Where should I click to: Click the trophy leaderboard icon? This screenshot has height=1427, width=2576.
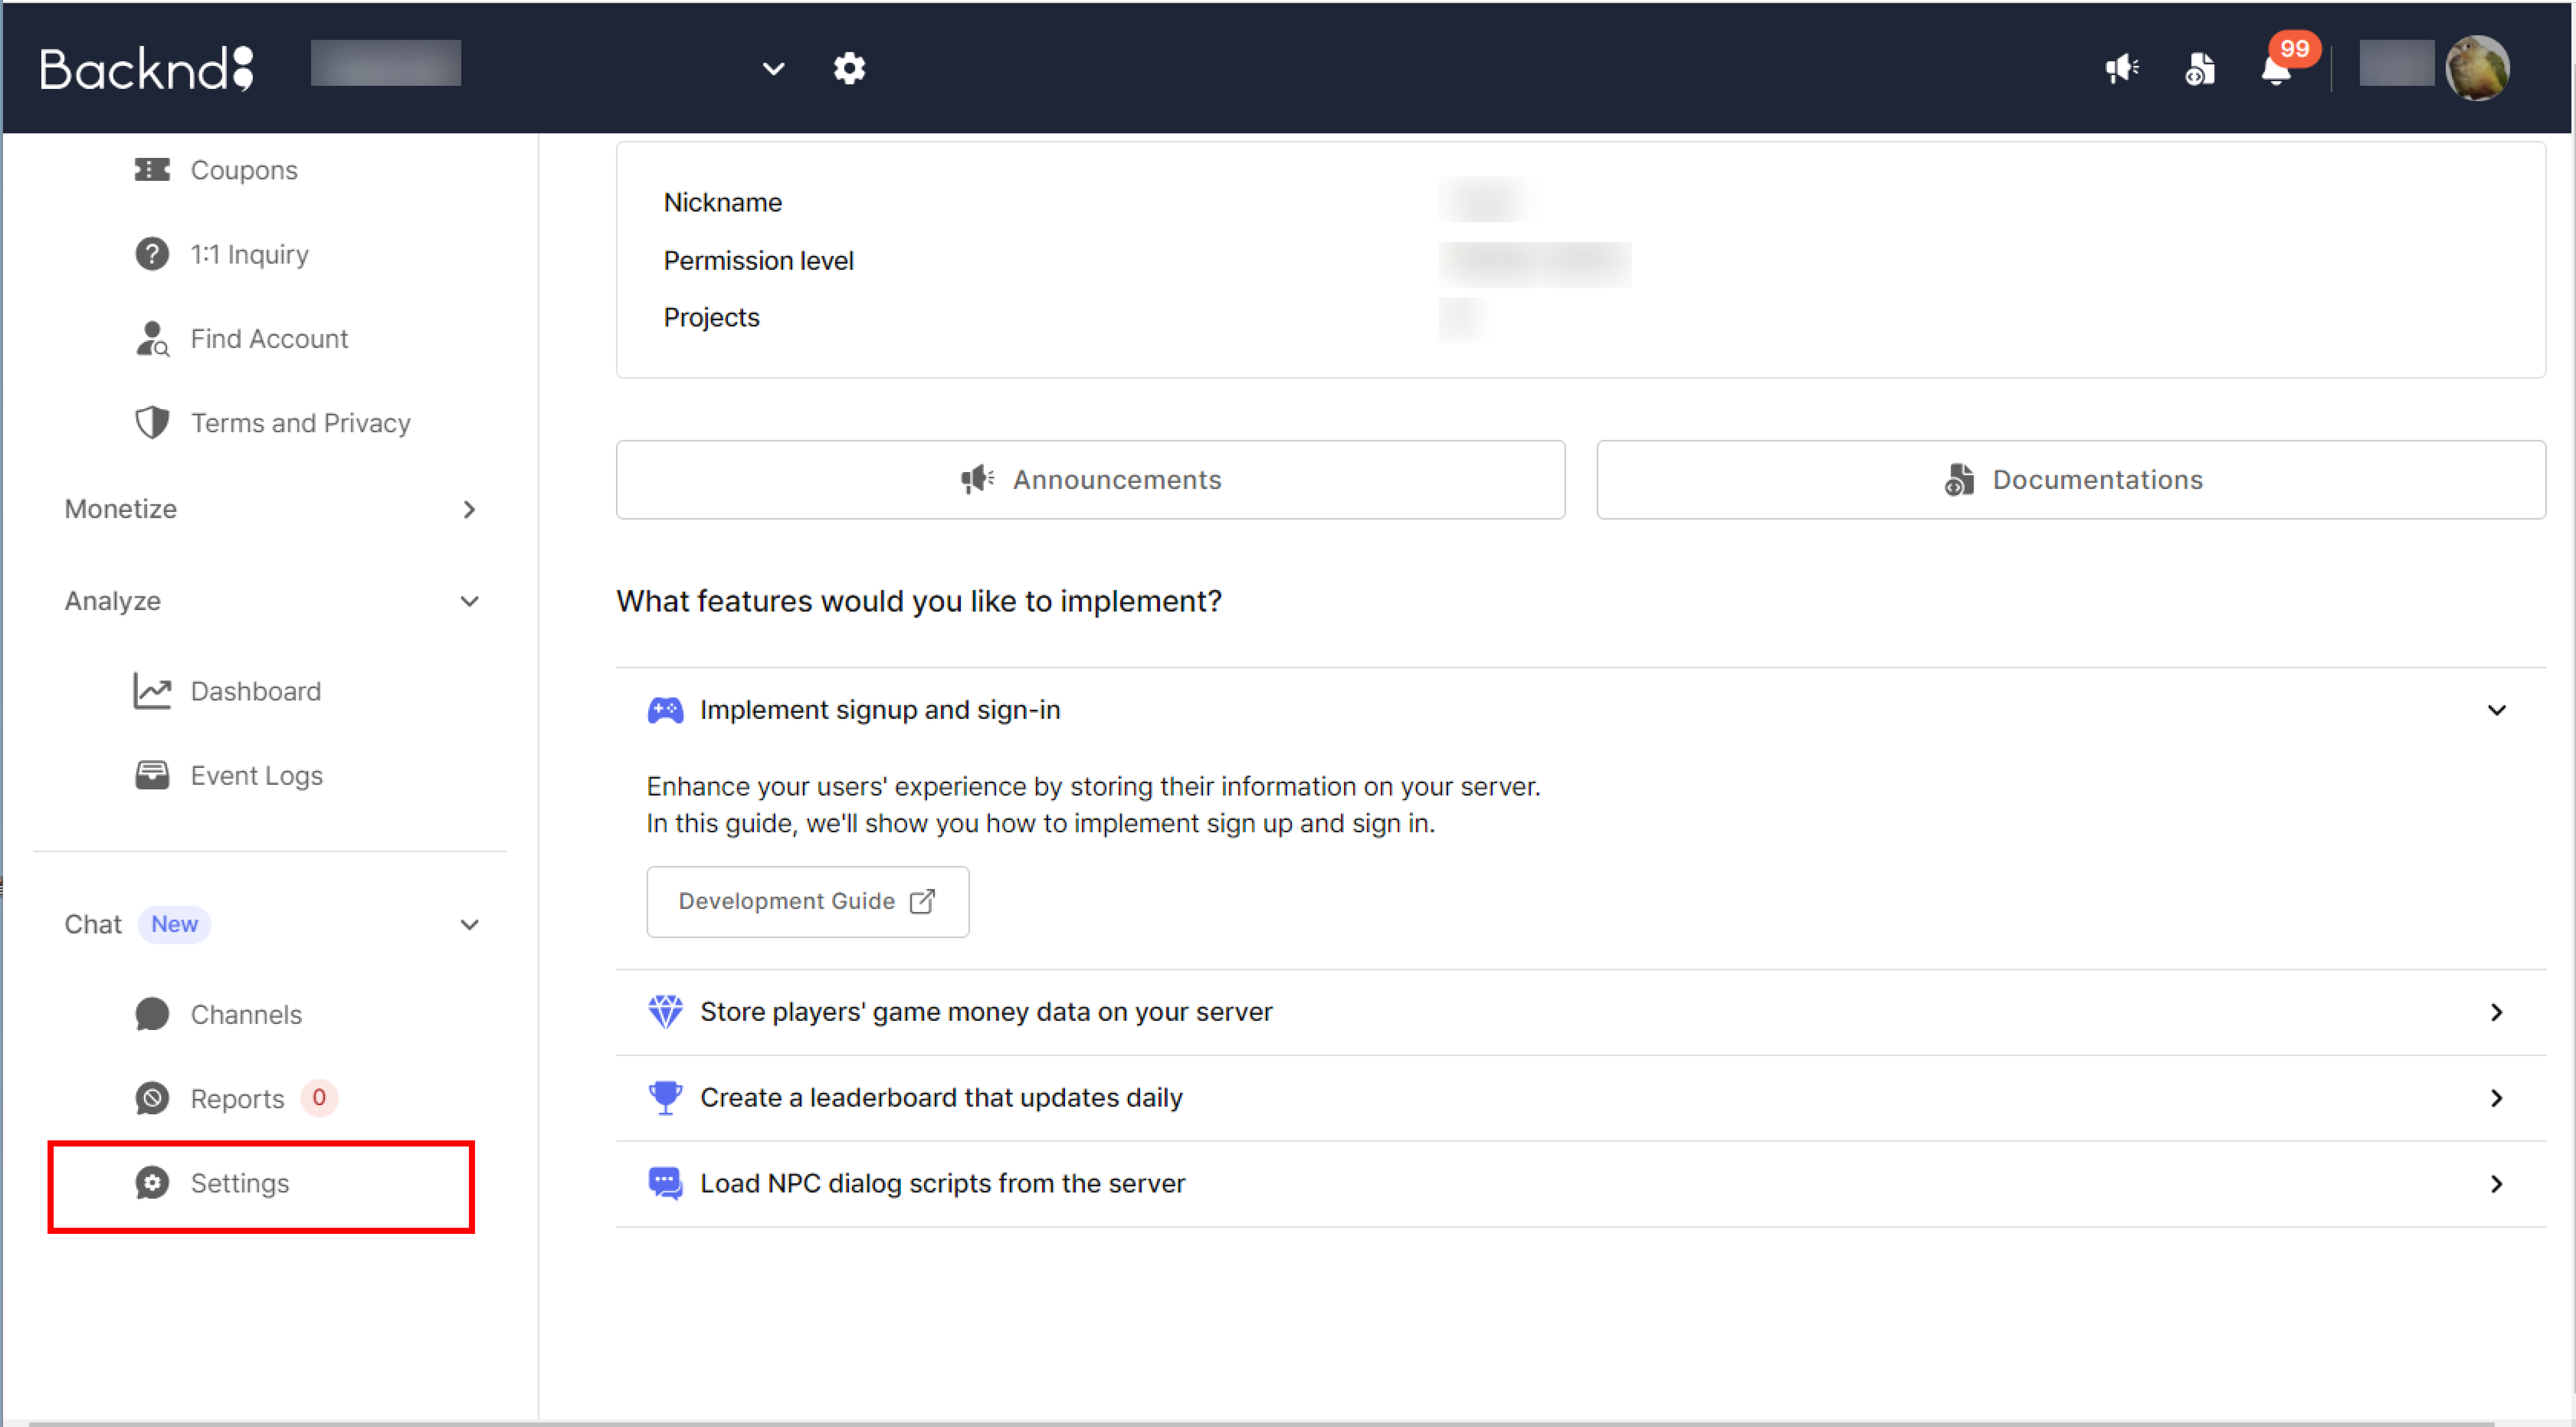(x=665, y=1097)
